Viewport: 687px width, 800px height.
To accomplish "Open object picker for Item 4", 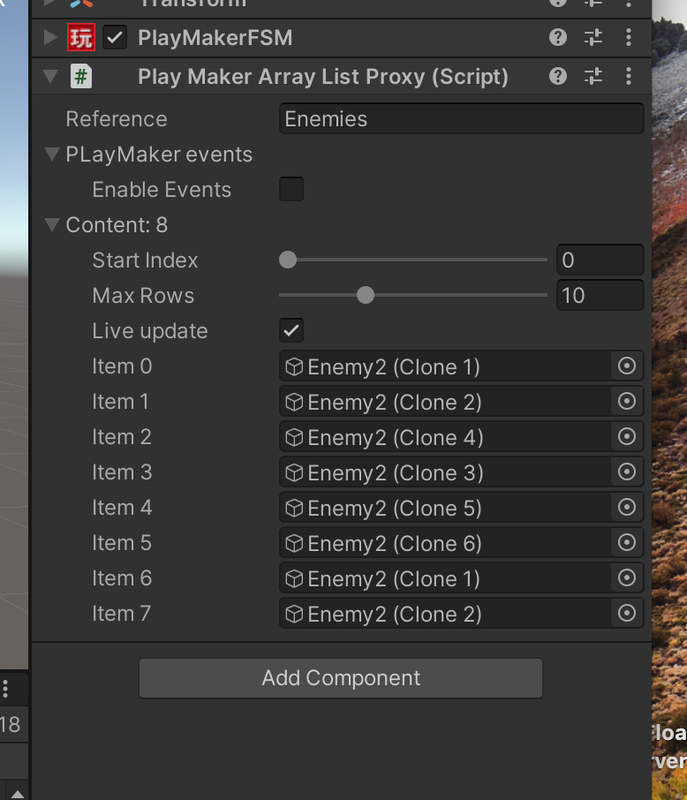I will pos(627,507).
